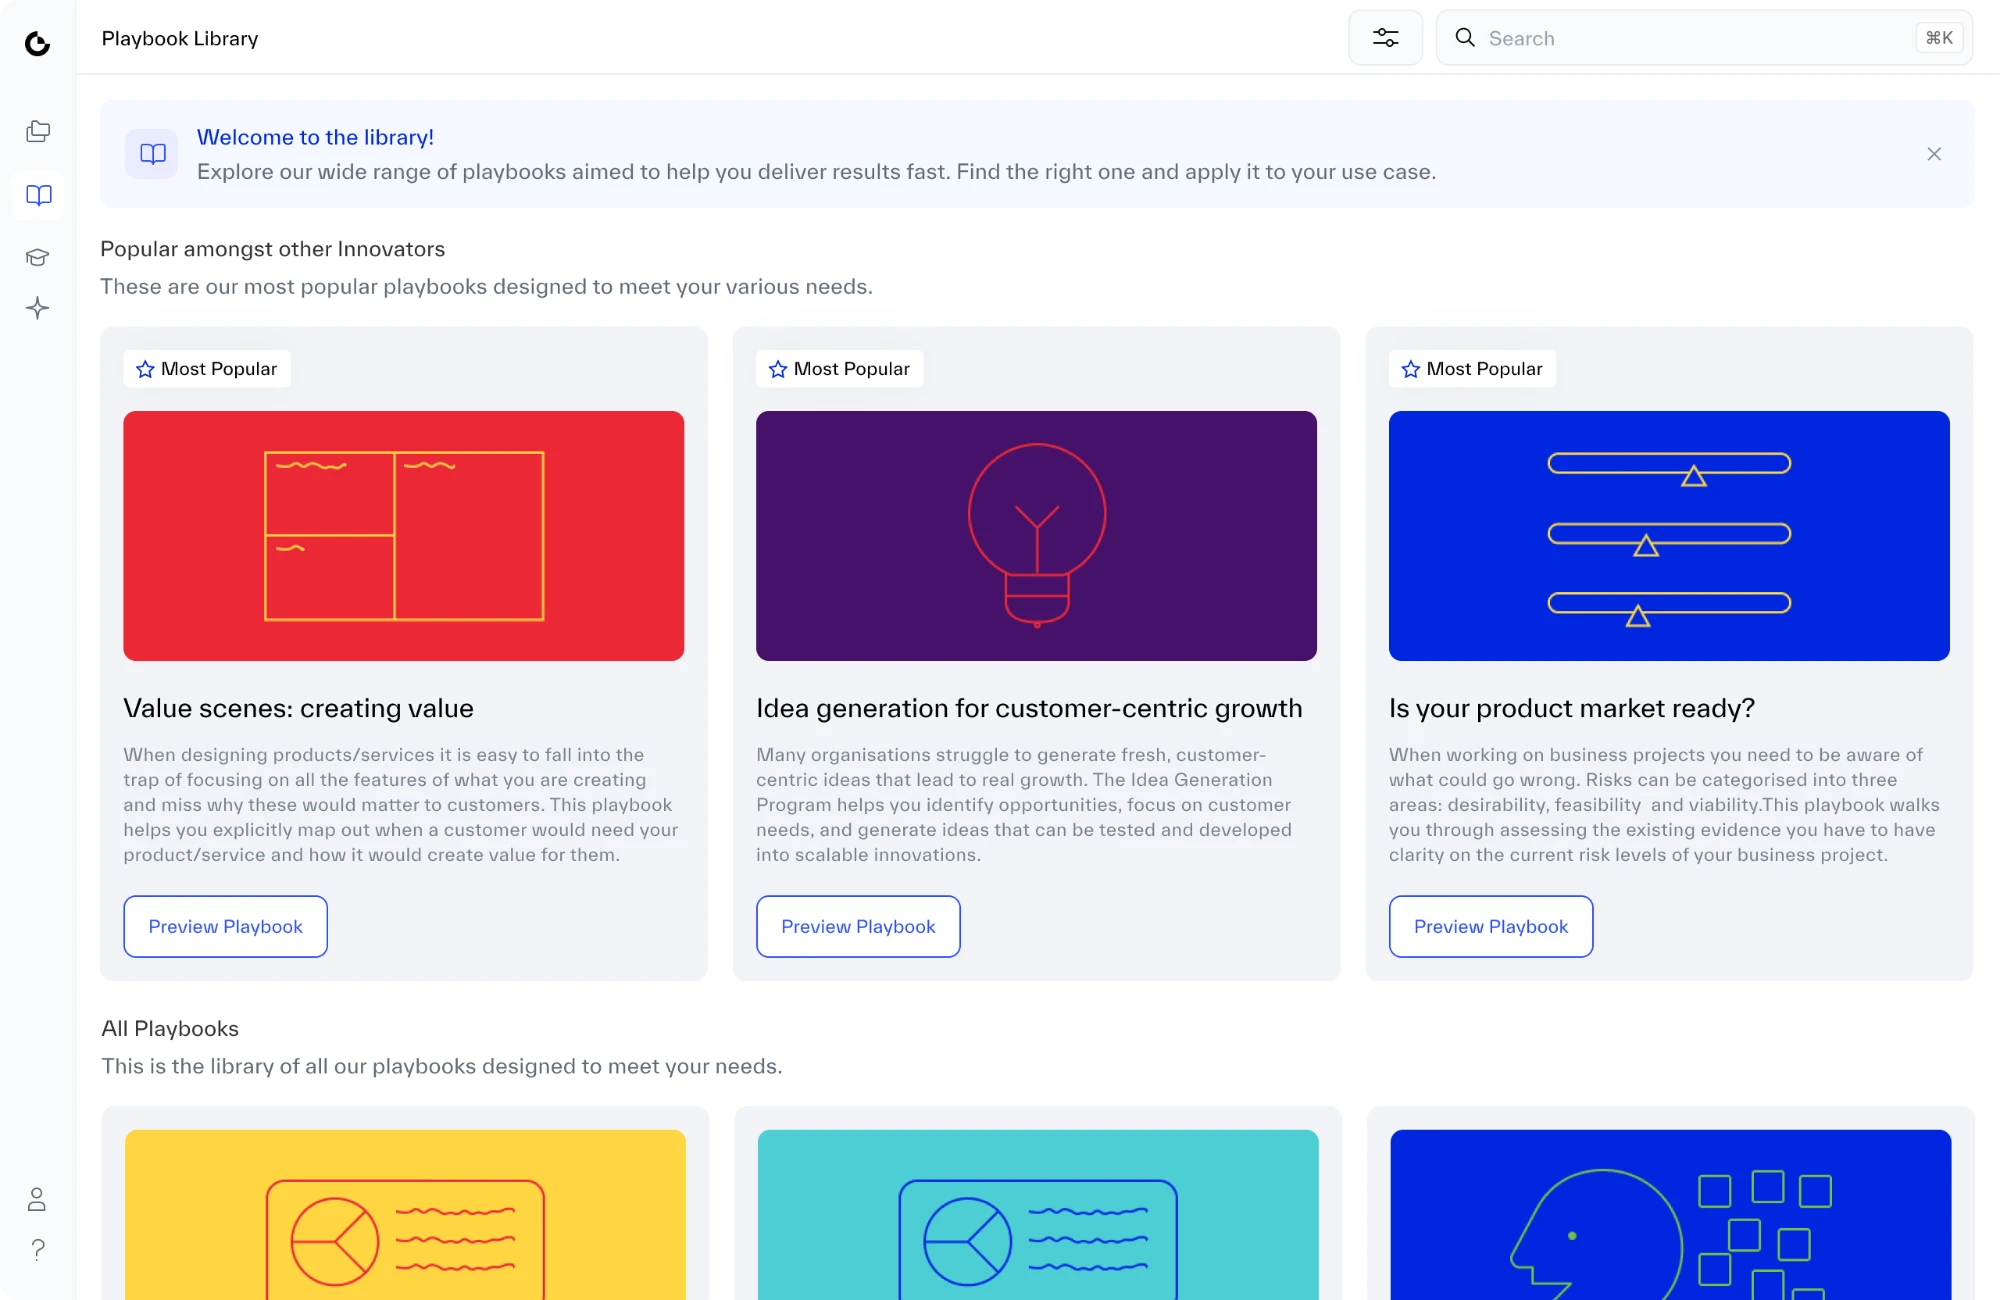2000x1300 pixels.
Task: Focus the Search input field
Action: coord(1704,38)
